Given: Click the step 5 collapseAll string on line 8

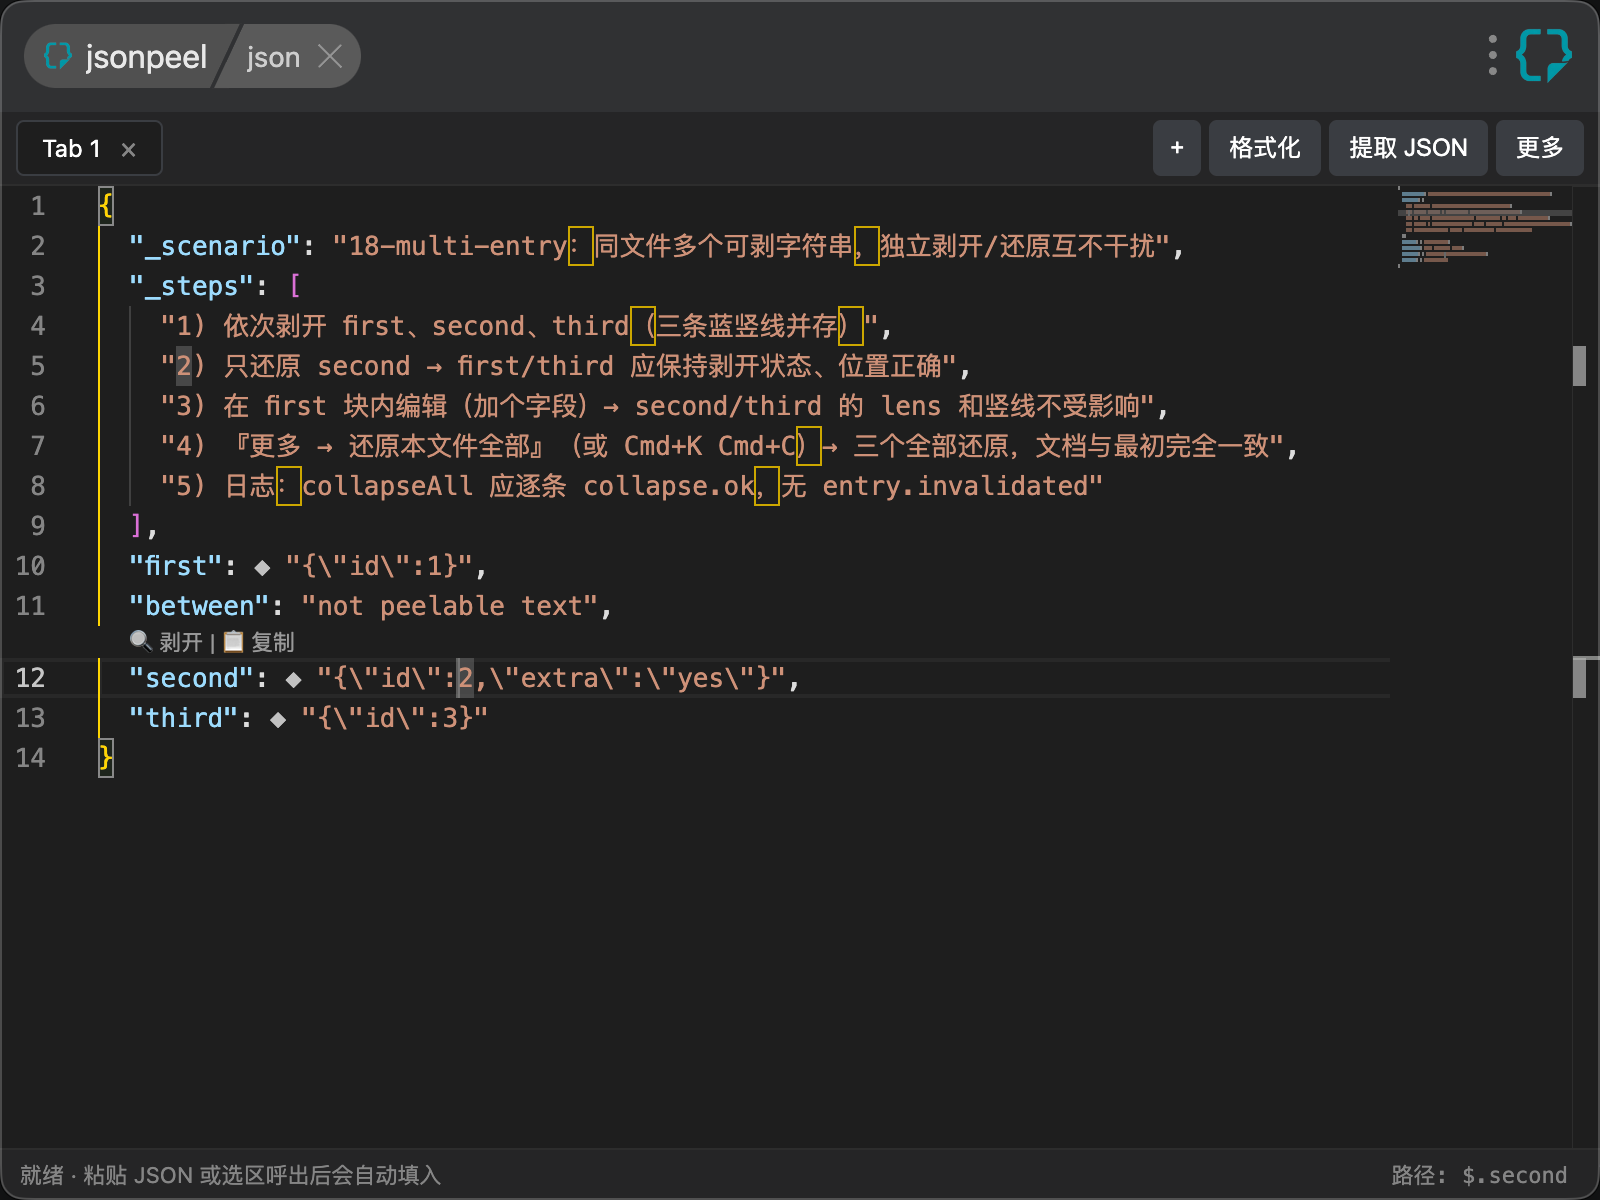Looking at the screenshot, I should pyautogui.click(x=632, y=486).
